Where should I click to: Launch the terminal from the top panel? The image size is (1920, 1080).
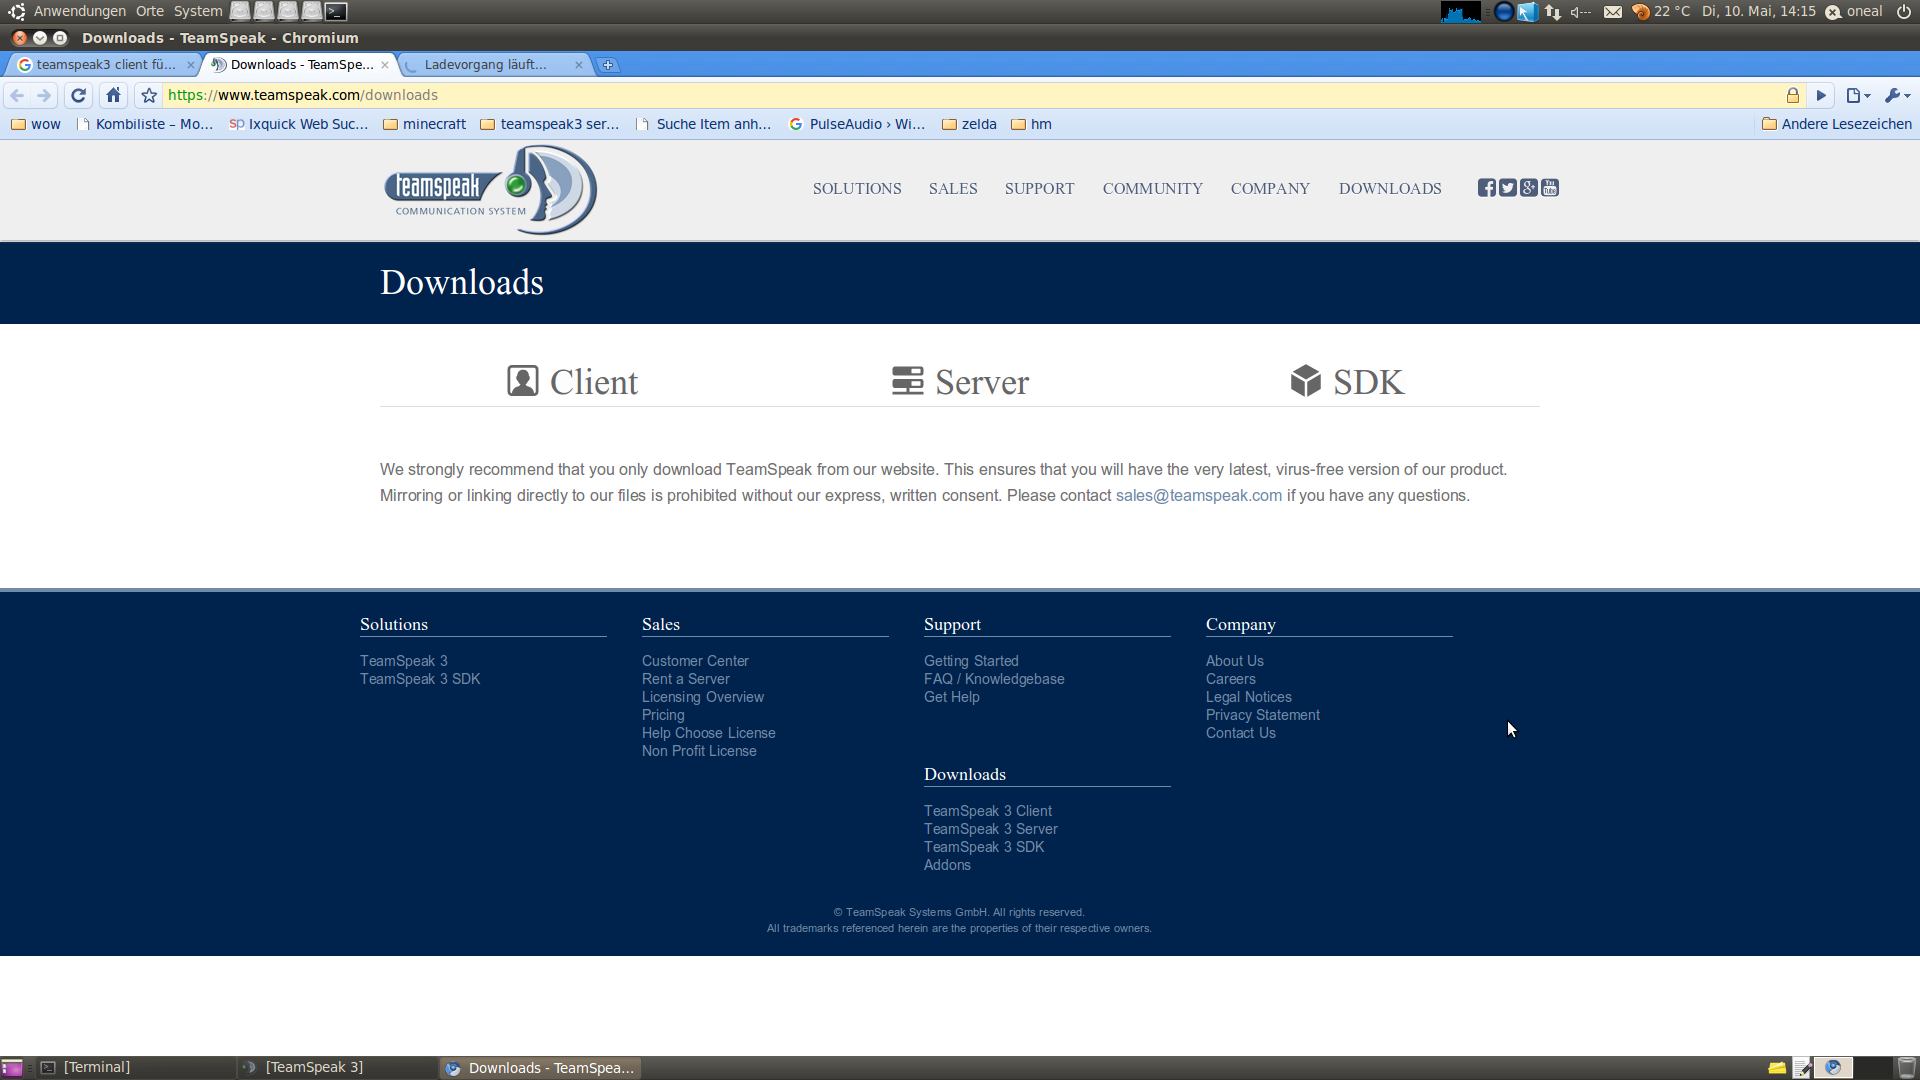(337, 11)
